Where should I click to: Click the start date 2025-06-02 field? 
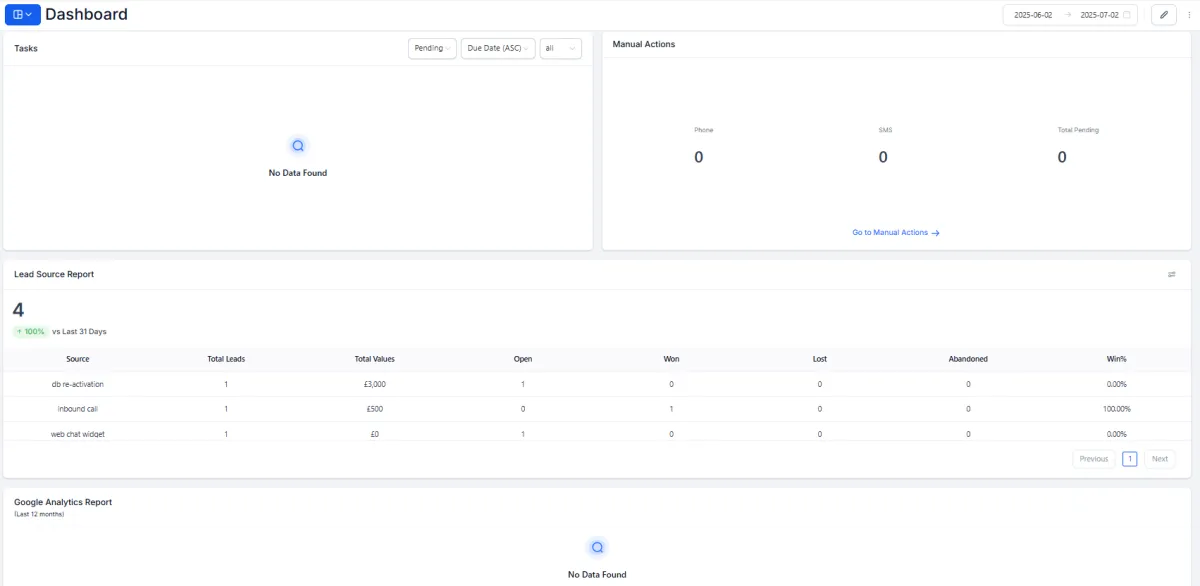(x=1033, y=15)
